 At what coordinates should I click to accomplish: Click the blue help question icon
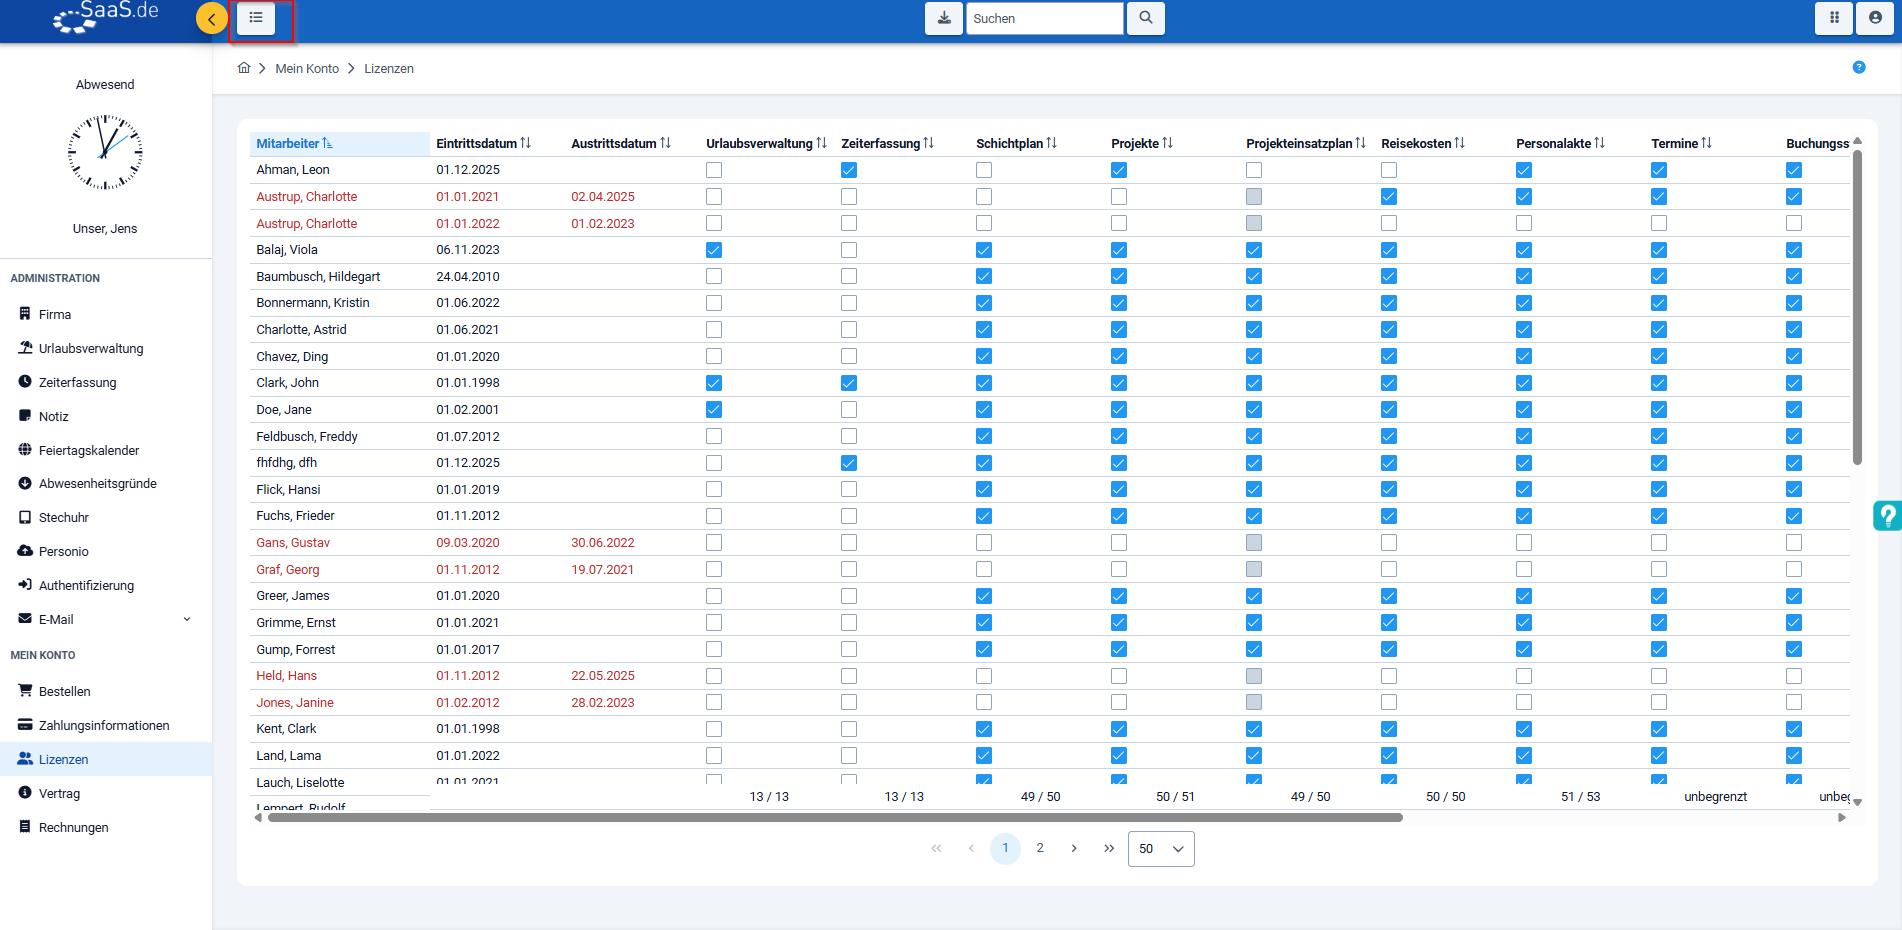pyautogui.click(x=1858, y=68)
